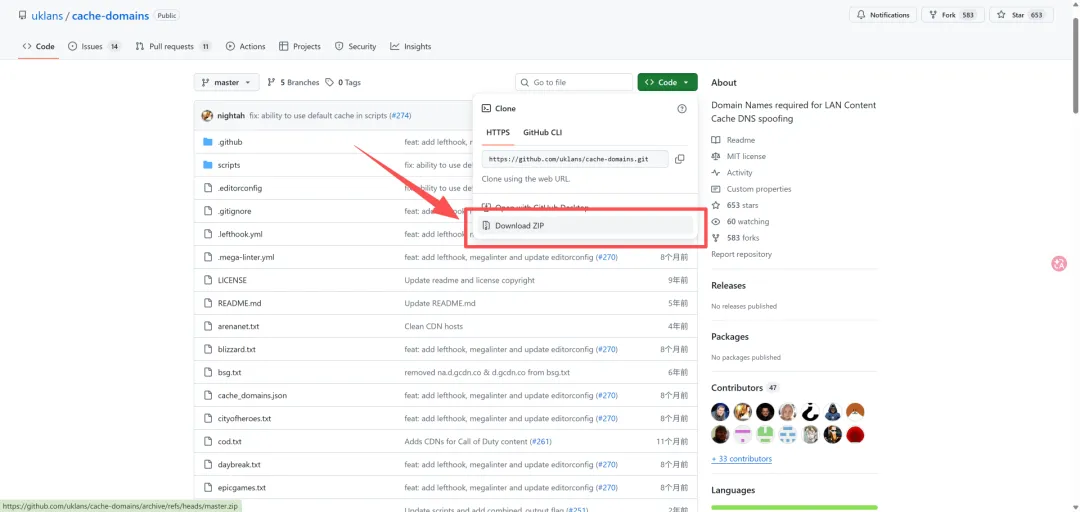Click the clone help question icon
Viewport: 1080px width, 512px height.
(682, 108)
